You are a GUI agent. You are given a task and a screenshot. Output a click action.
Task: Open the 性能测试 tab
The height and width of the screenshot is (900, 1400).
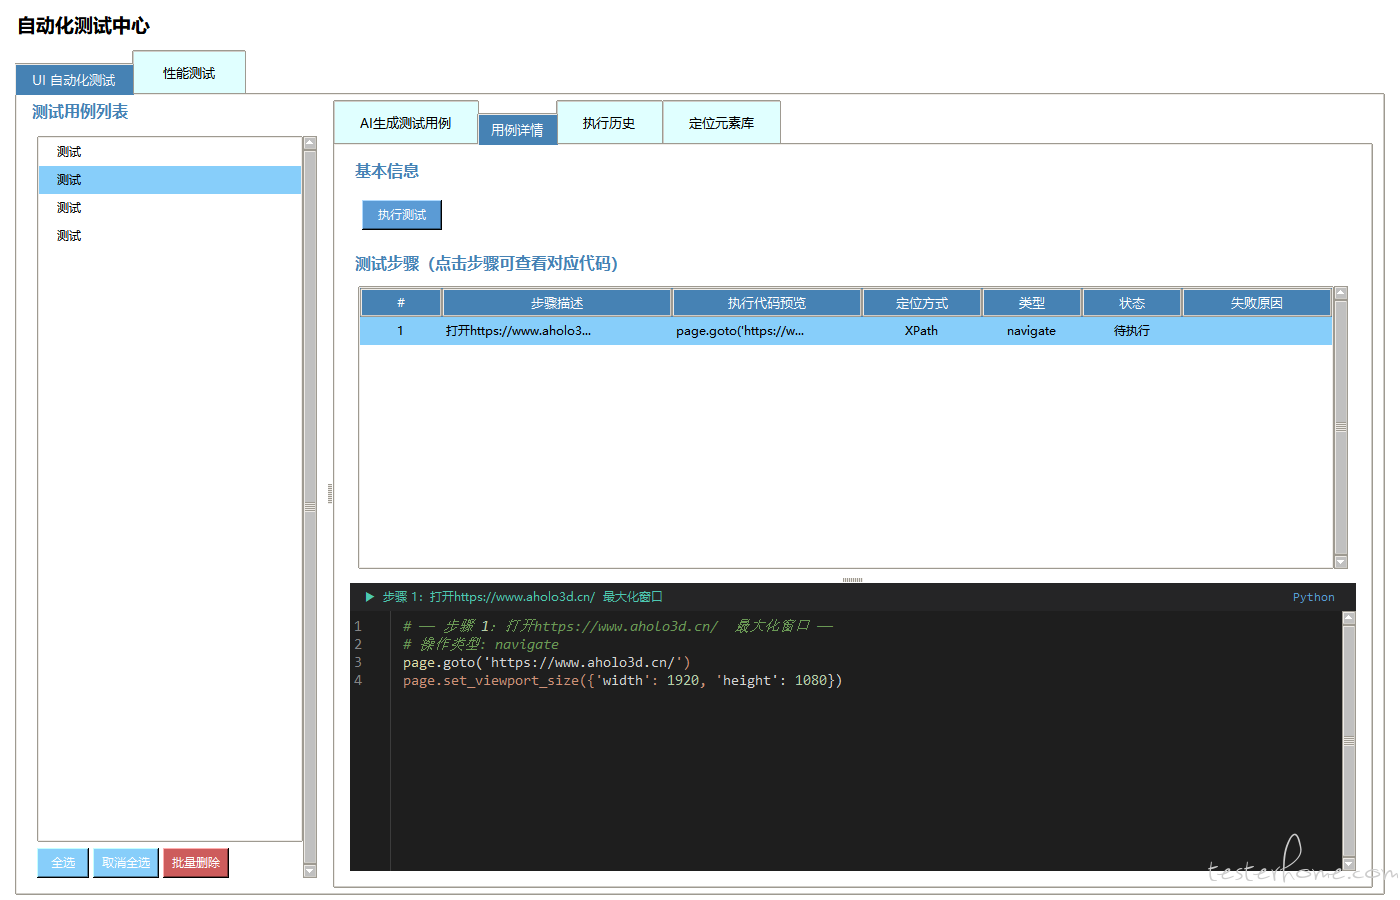(189, 73)
